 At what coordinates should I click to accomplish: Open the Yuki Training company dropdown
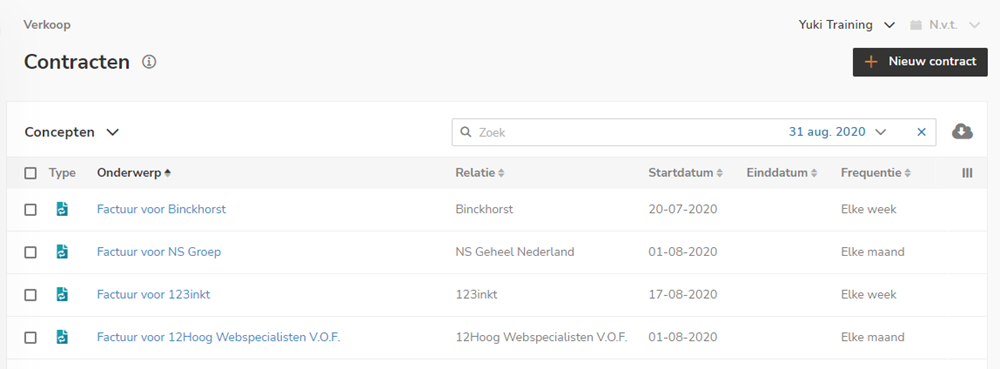846,25
